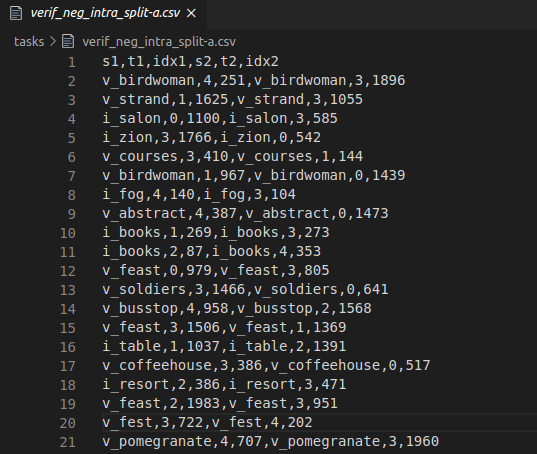Click the breadcrumb chevron after tasks
The width and height of the screenshot is (537, 454).
point(53,42)
